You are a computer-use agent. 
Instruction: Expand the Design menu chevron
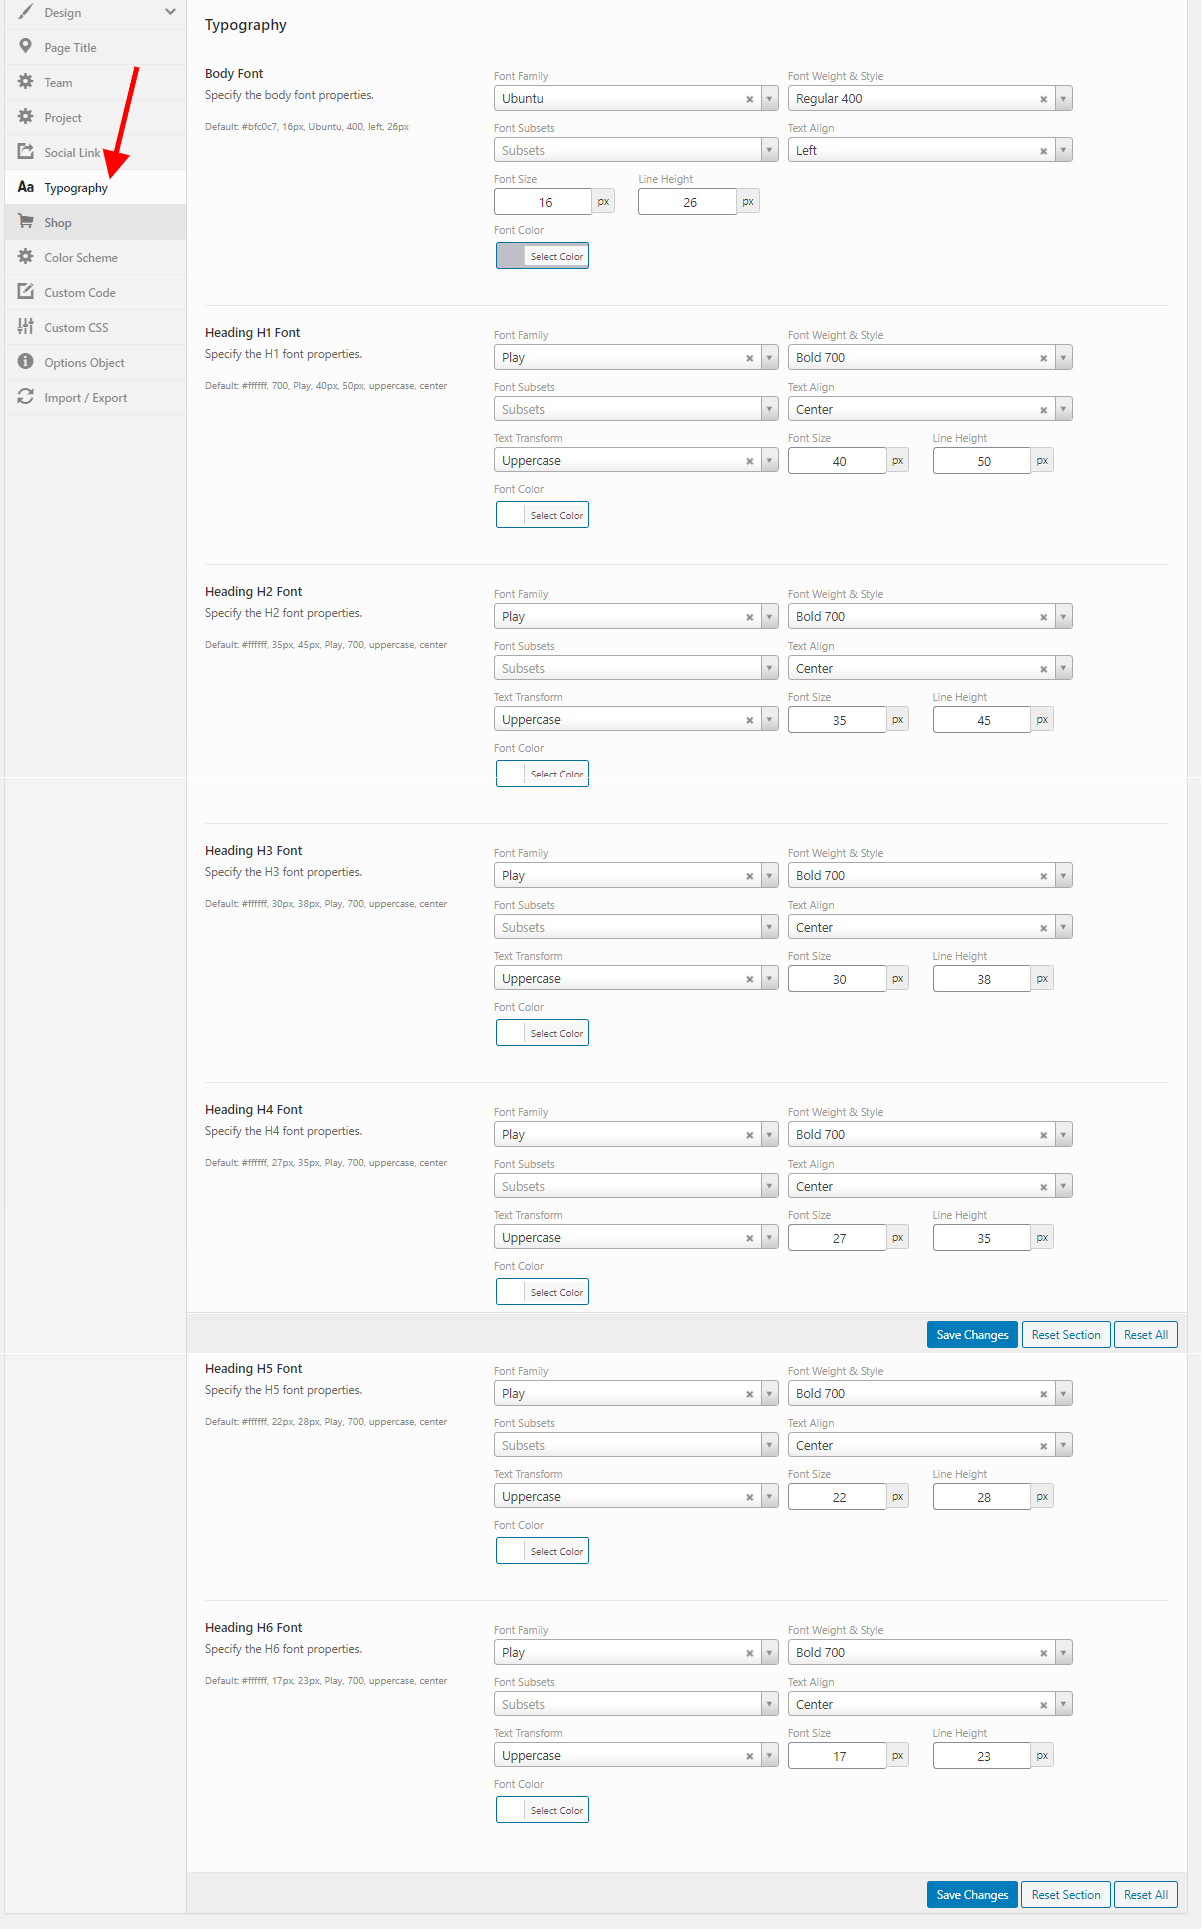pyautogui.click(x=170, y=12)
